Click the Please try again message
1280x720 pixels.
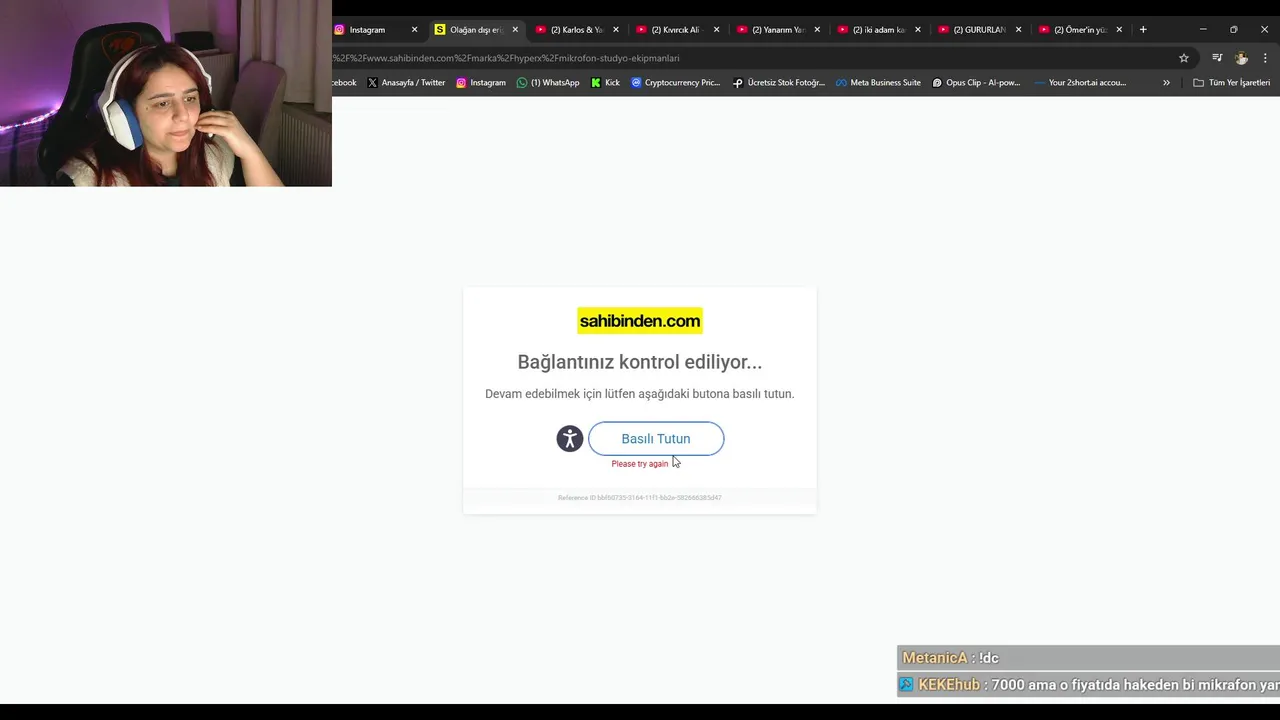pyautogui.click(x=640, y=464)
